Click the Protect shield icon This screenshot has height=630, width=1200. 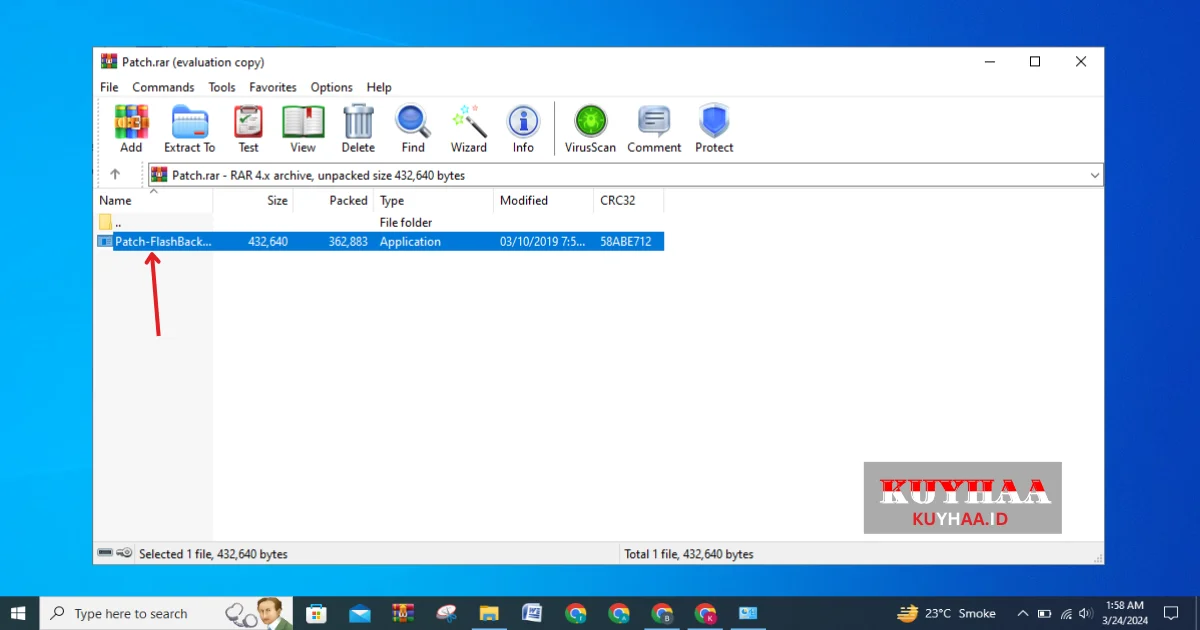pos(714,129)
